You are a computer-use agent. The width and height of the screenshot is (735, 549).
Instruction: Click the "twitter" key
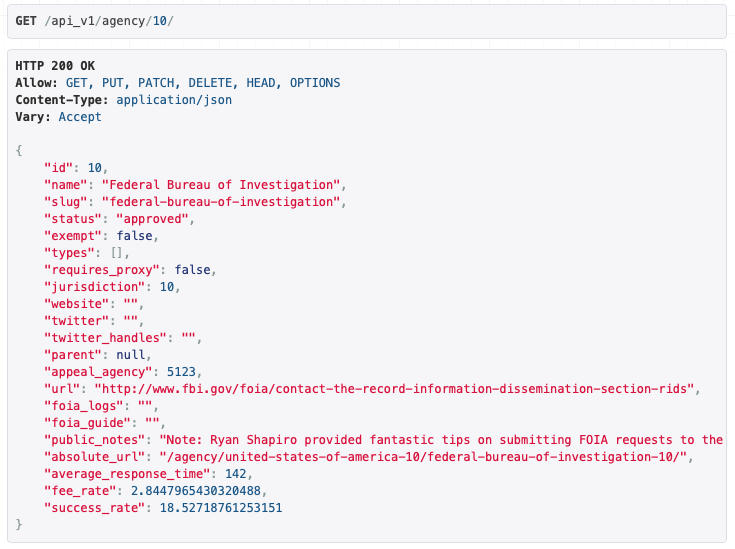tap(76, 321)
